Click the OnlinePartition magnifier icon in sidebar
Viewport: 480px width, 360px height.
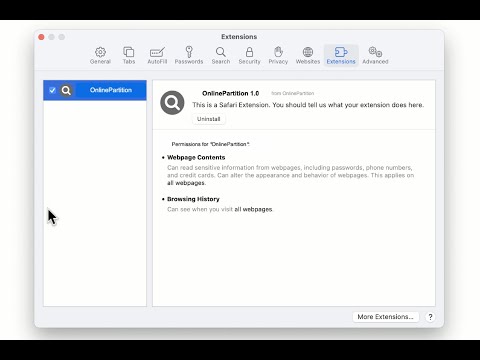66,90
